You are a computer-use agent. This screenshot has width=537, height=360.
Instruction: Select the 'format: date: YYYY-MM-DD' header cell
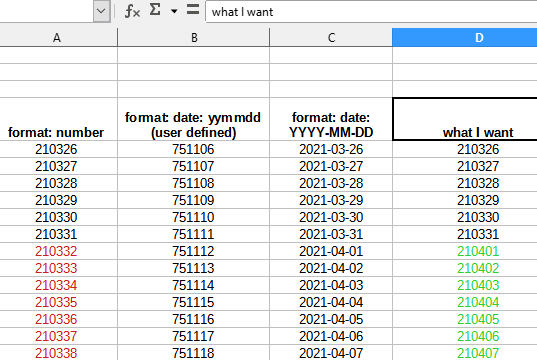tap(331, 119)
